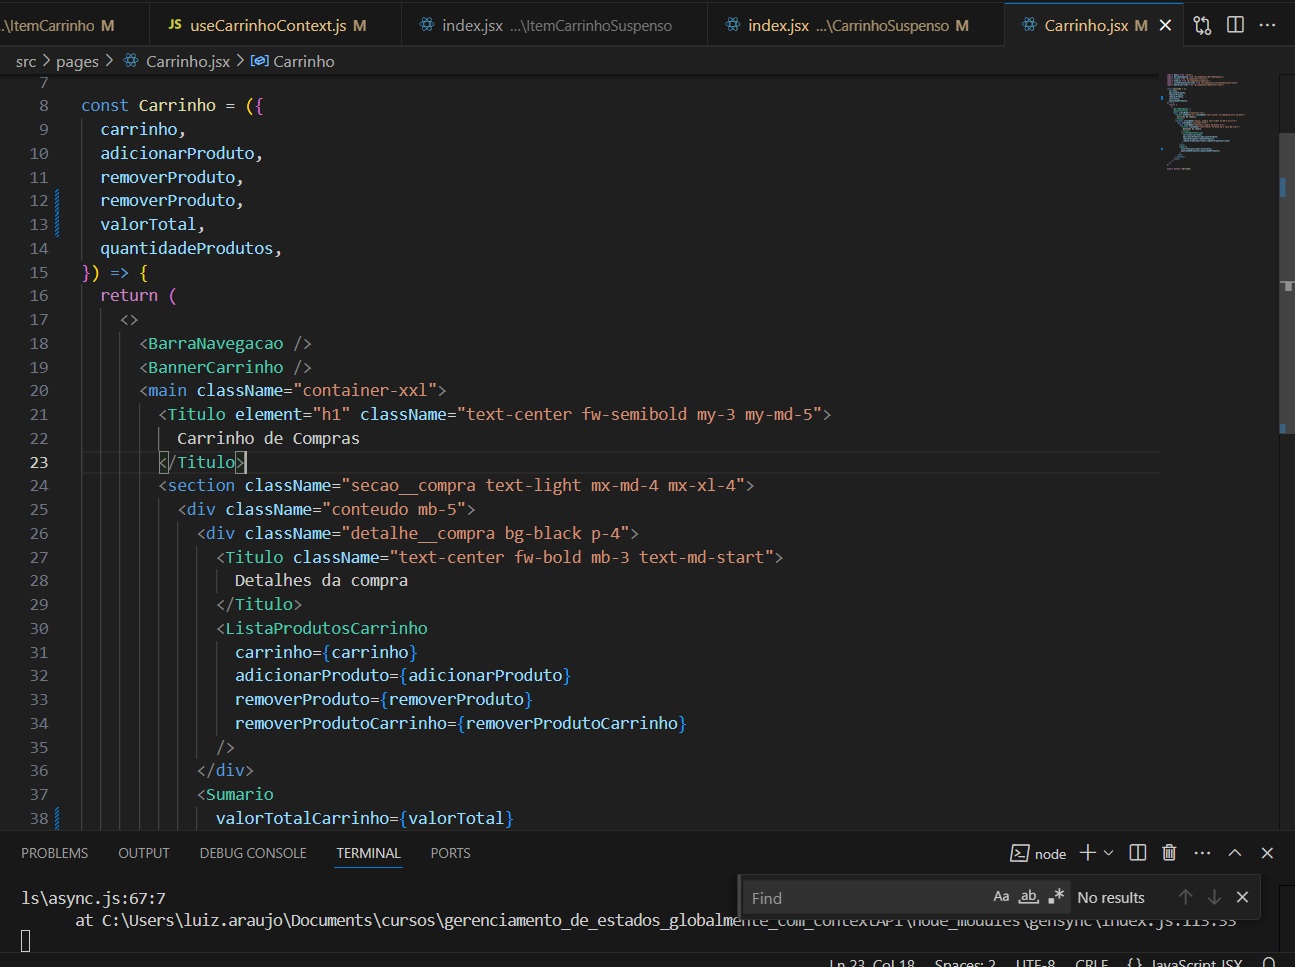Viewport: 1295px width, 967px height.
Task: Click the BannerCarrinho component tag
Action: (x=216, y=367)
